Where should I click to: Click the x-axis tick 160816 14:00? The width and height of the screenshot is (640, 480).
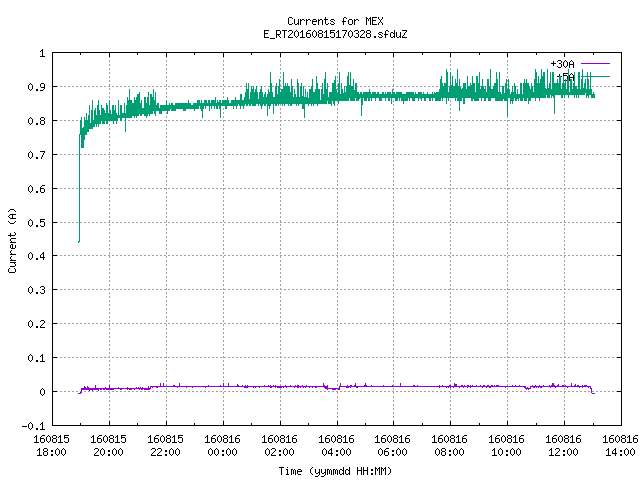coord(620,446)
